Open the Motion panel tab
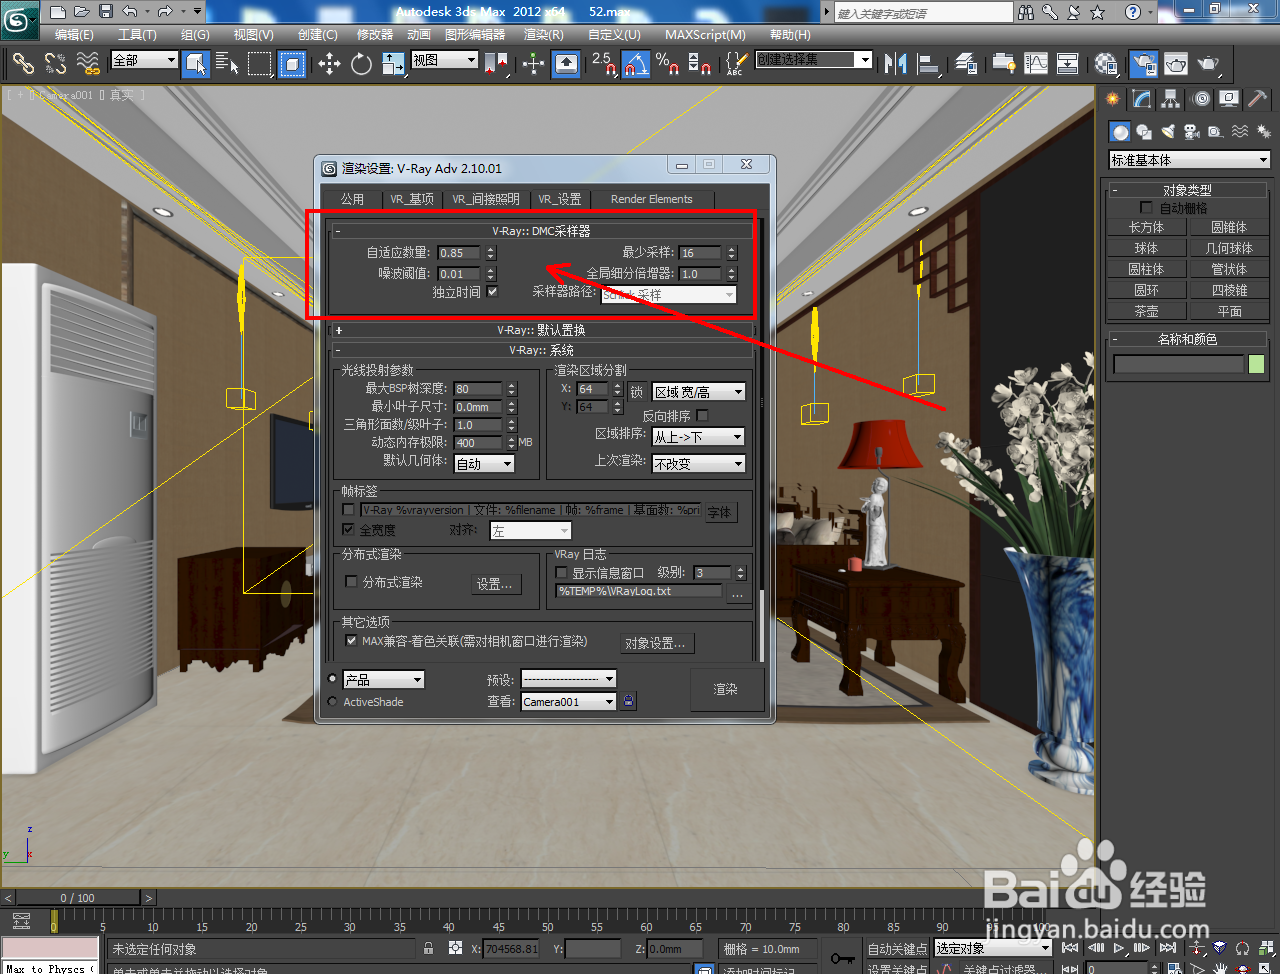Viewport: 1280px width, 974px height. pos(1201,98)
